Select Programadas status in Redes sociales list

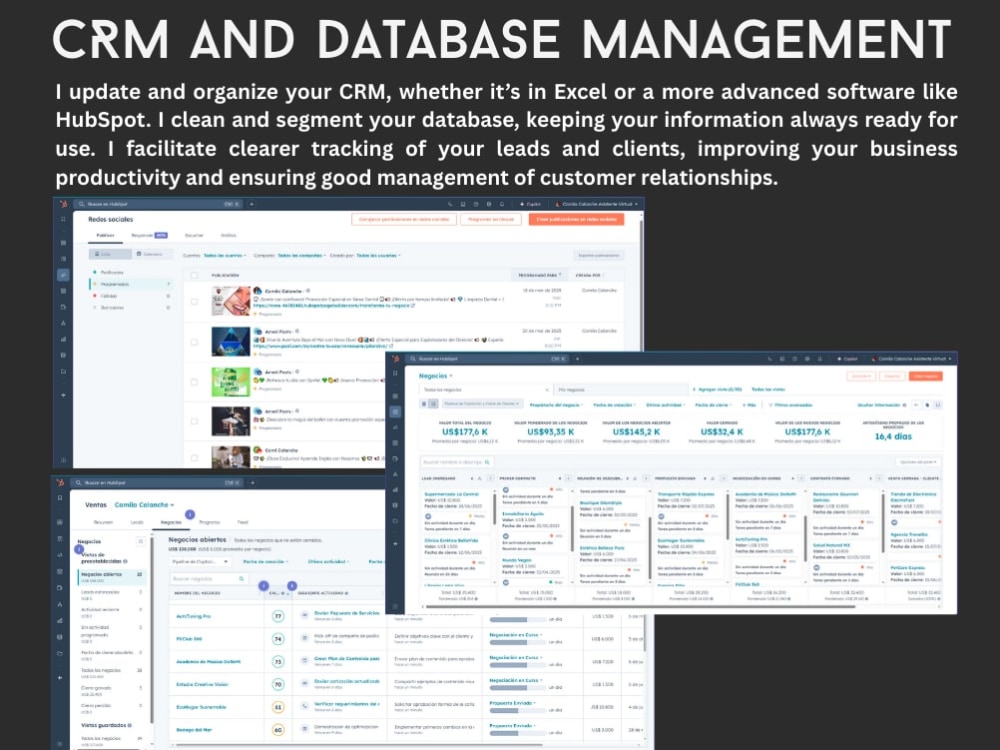[130, 284]
